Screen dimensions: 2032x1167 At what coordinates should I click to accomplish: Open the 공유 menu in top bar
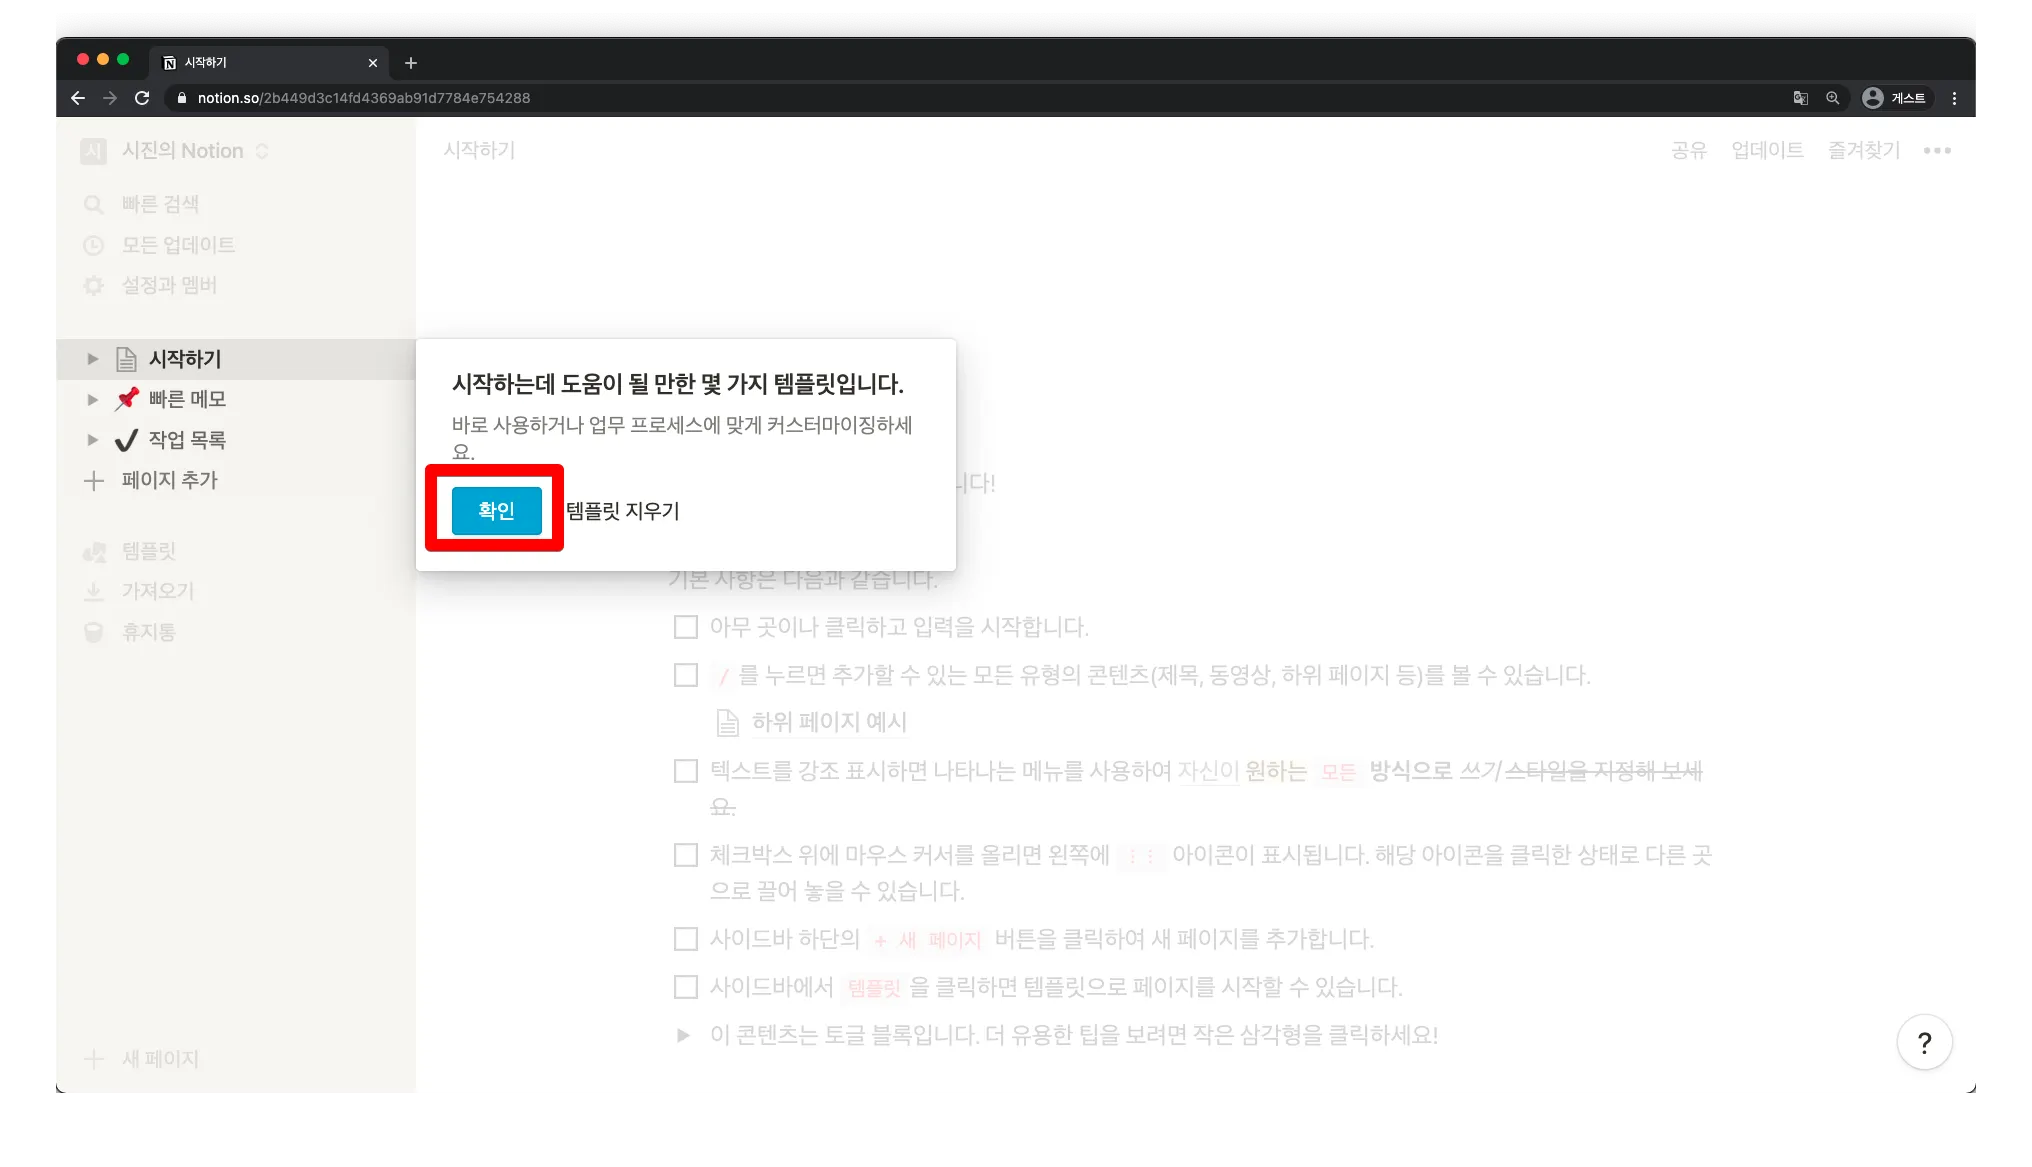1688,150
